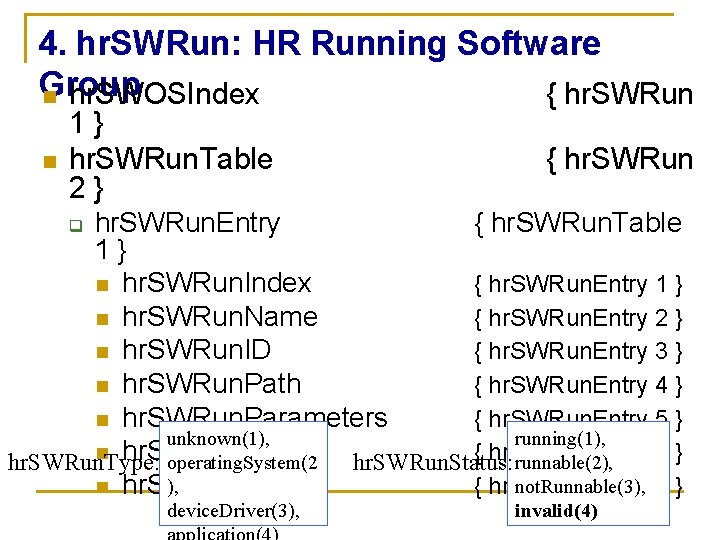Select the hrSWRunName list entry
This screenshot has height=540, width=720.
pyautogui.click(x=220, y=317)
